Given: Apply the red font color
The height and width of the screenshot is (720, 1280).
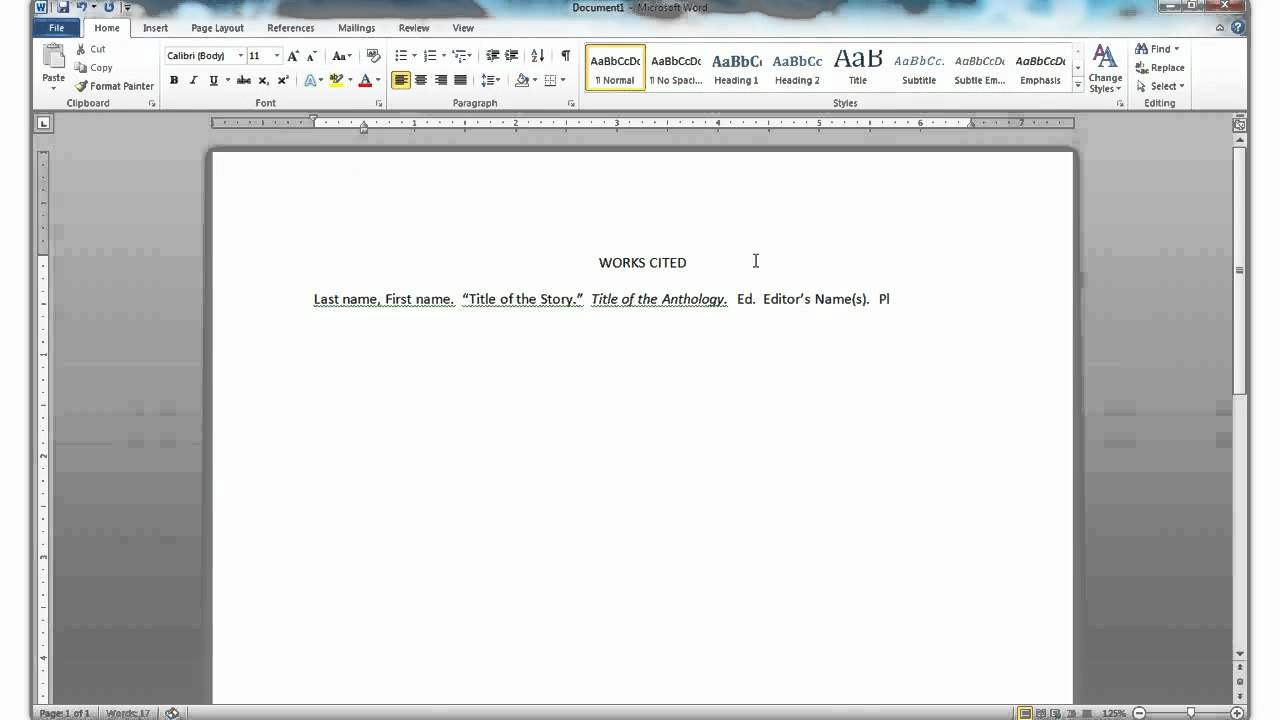Looking at the screenshot, I should pos(365,80).
